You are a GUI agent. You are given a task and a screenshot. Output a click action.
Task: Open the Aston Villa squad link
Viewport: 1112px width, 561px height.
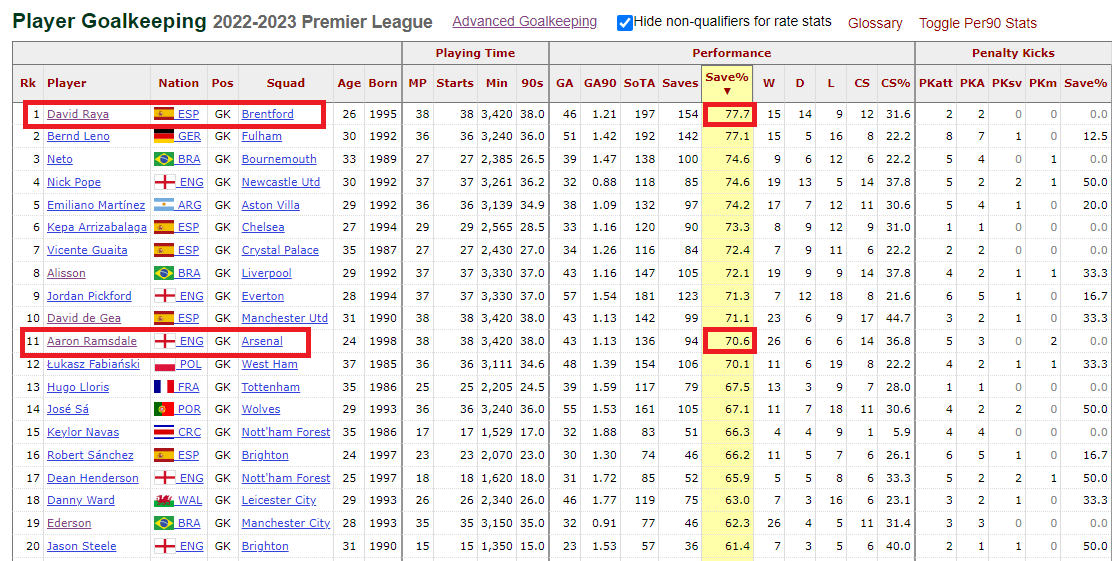pyautogui.click(x=271, y=205)
